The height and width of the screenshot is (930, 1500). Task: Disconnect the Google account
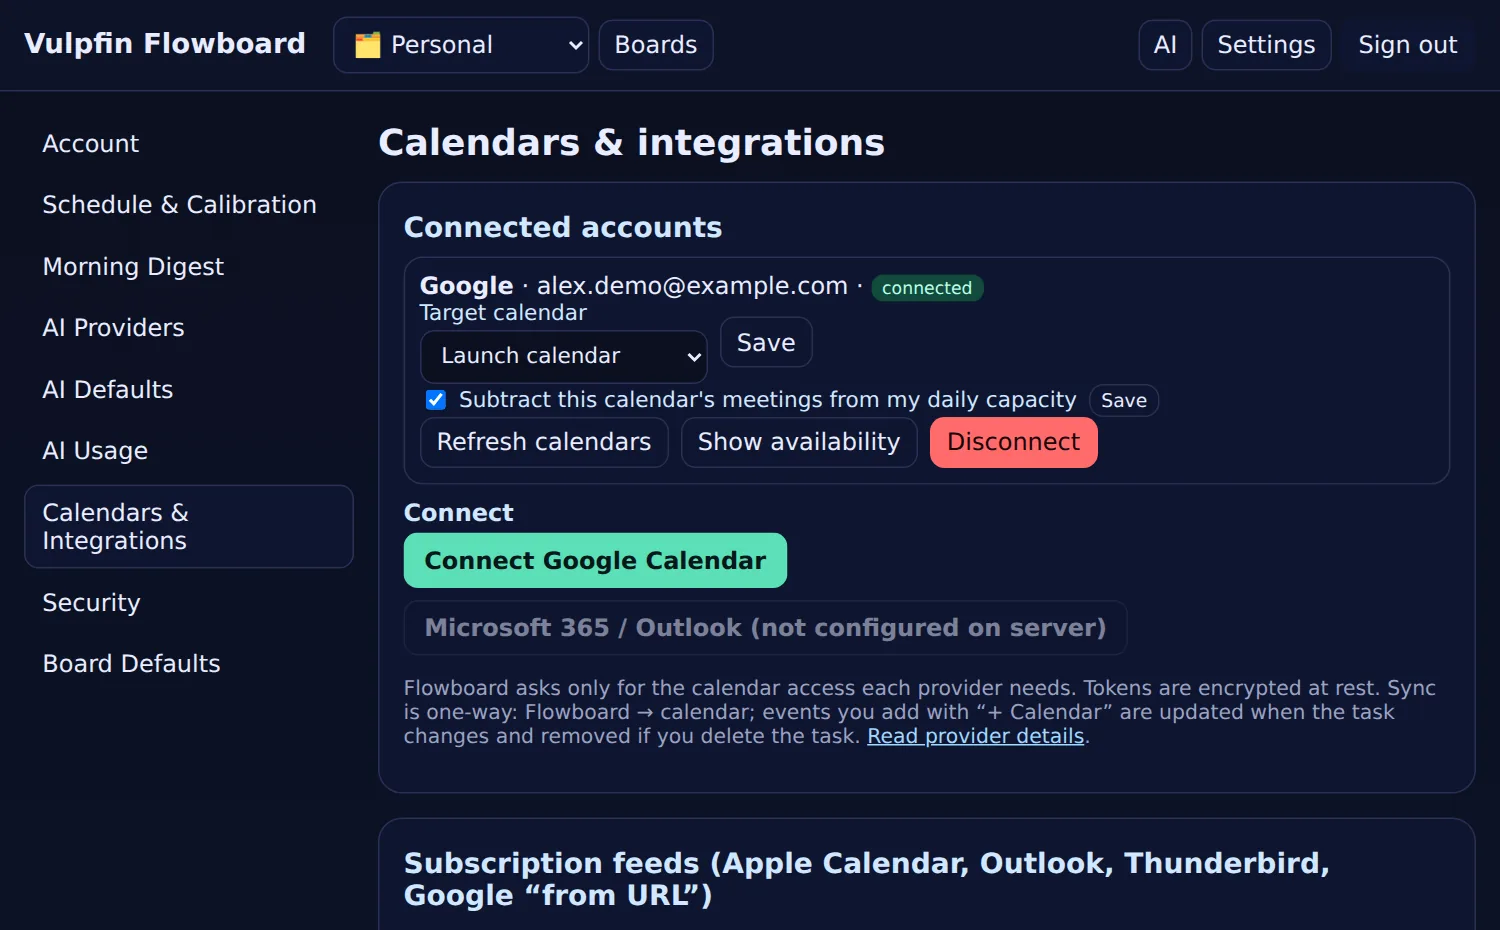[1013, 442]
